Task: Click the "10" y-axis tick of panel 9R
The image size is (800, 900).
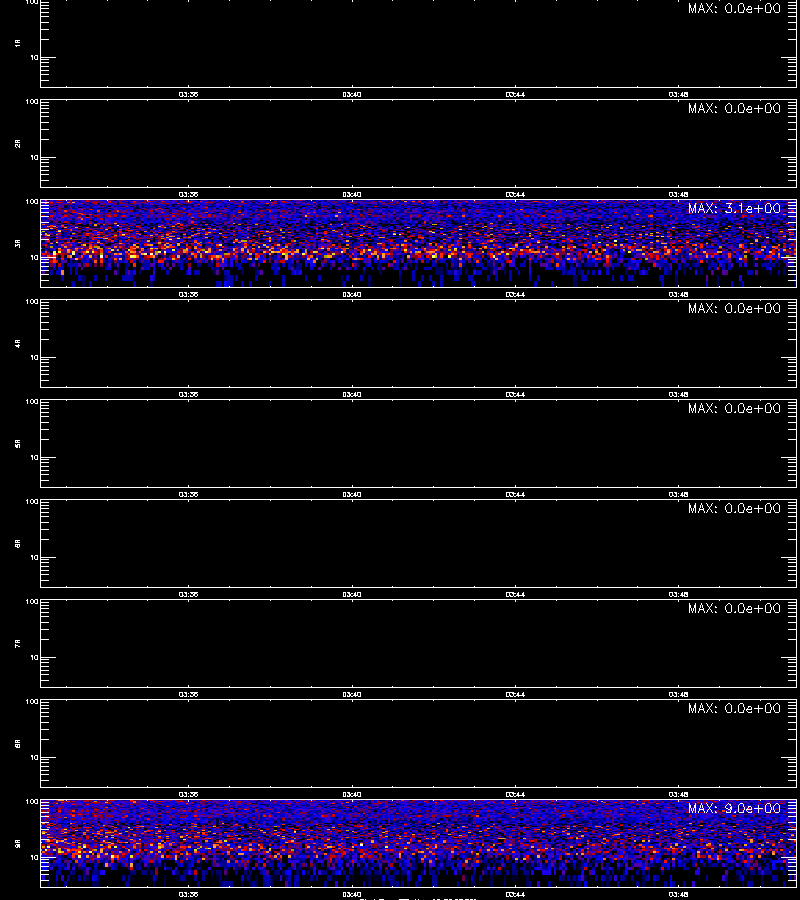Action: (34, 858)
